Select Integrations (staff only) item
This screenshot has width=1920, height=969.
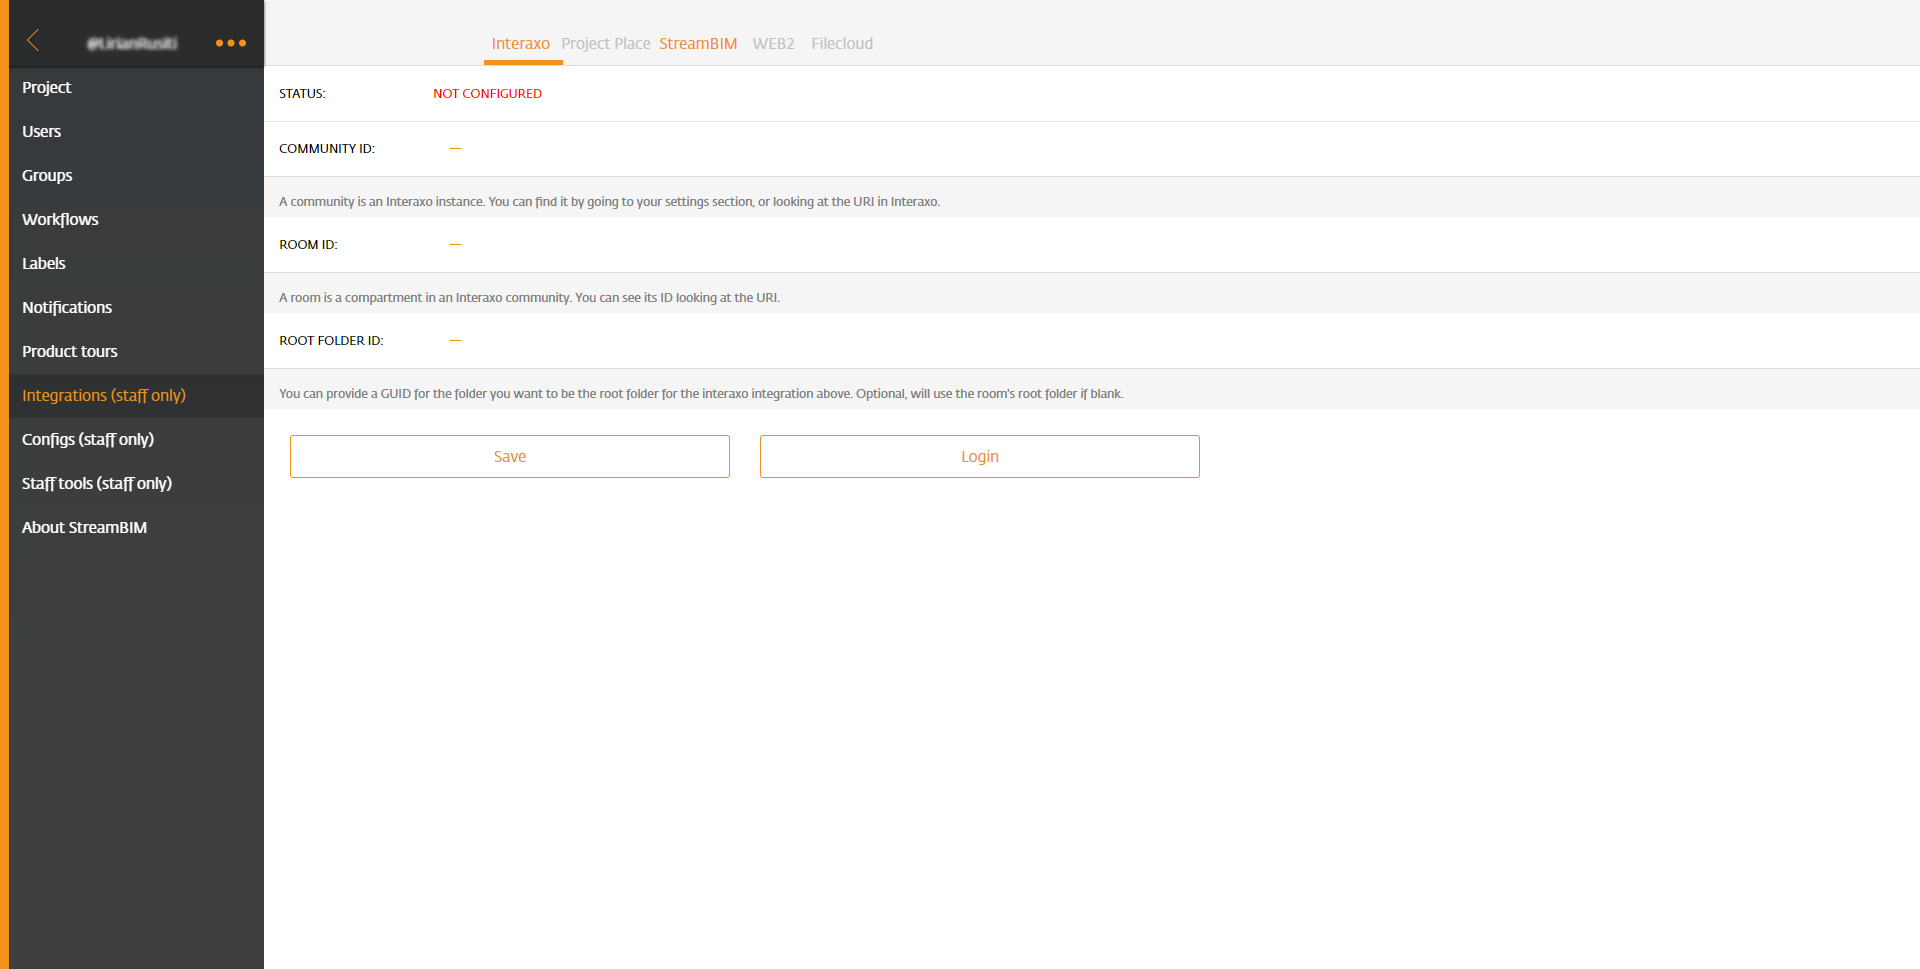(x=136, y=395)
